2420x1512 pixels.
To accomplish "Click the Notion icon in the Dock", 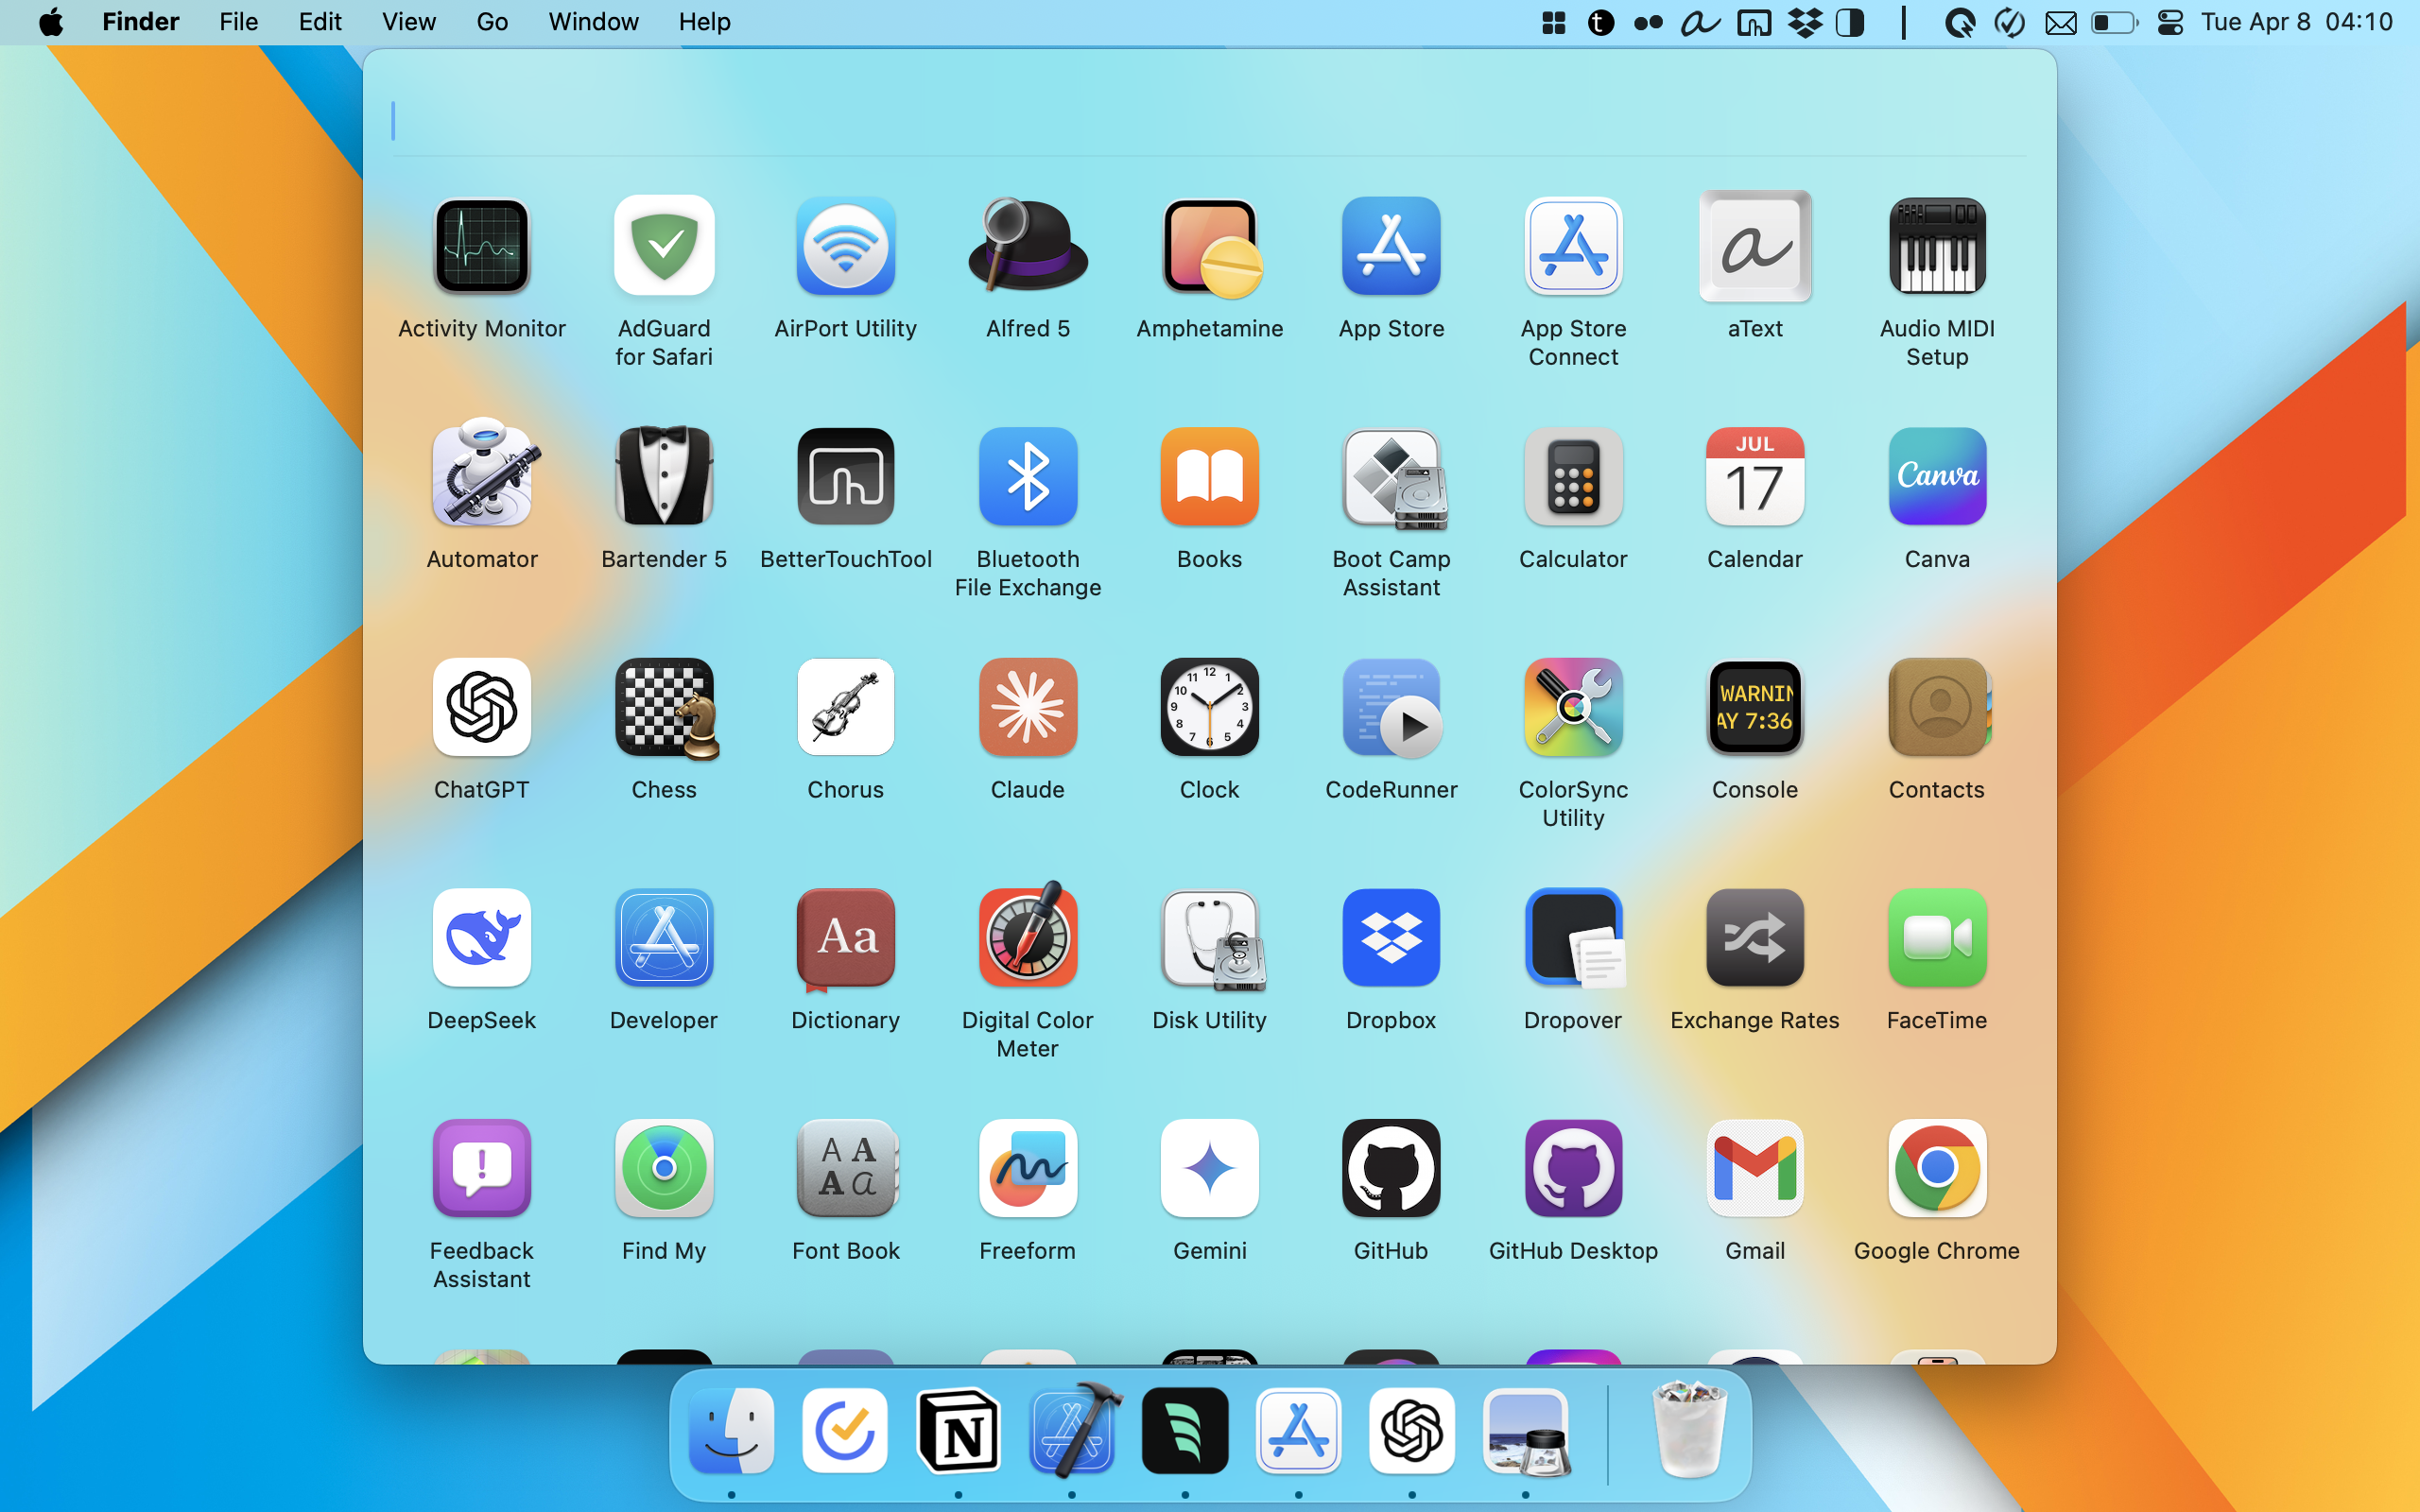I will coord(958,1431).
